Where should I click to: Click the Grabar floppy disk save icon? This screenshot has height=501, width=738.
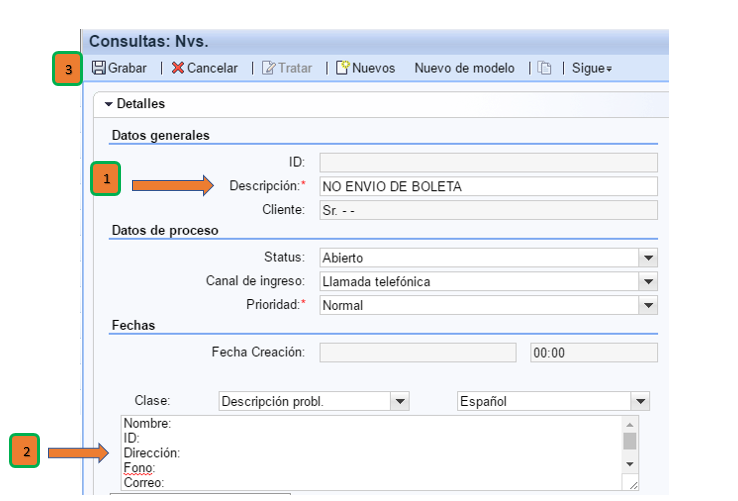[98, 68]
